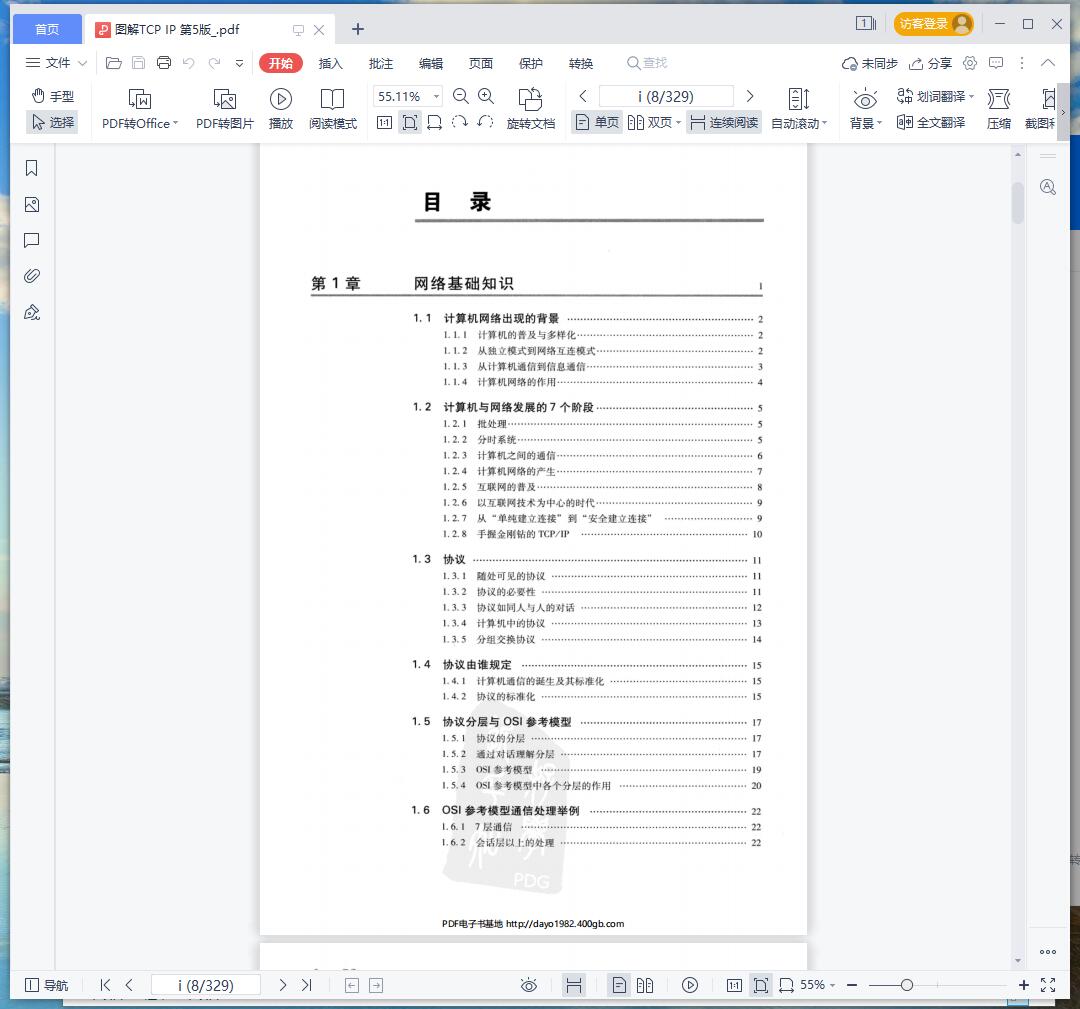Screen dimensions: 1080x1009
Task: Click 旋转文档 rotate document tool
Action: click(530, 109)
